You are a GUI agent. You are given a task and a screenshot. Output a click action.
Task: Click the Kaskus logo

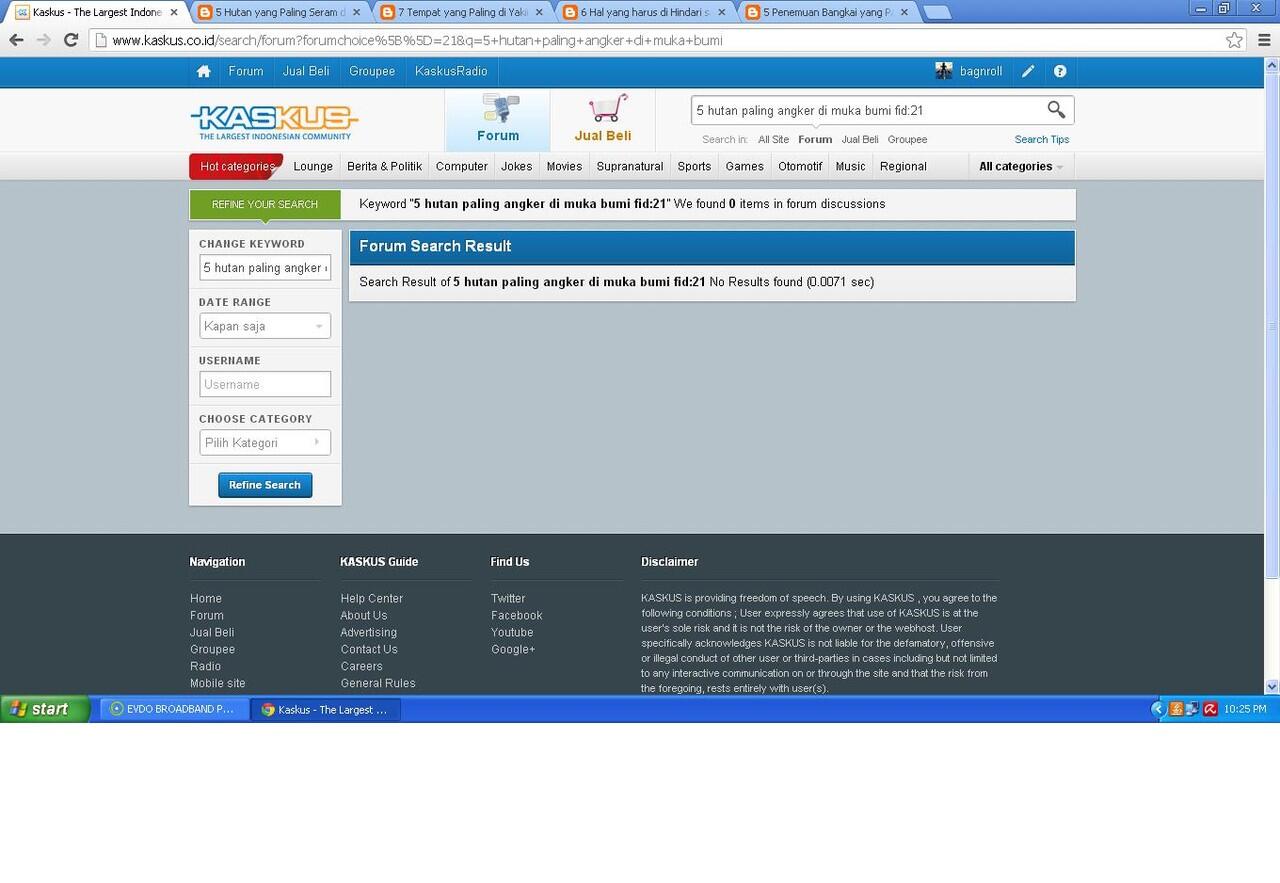pyautogui.click(x=274, y=122)
